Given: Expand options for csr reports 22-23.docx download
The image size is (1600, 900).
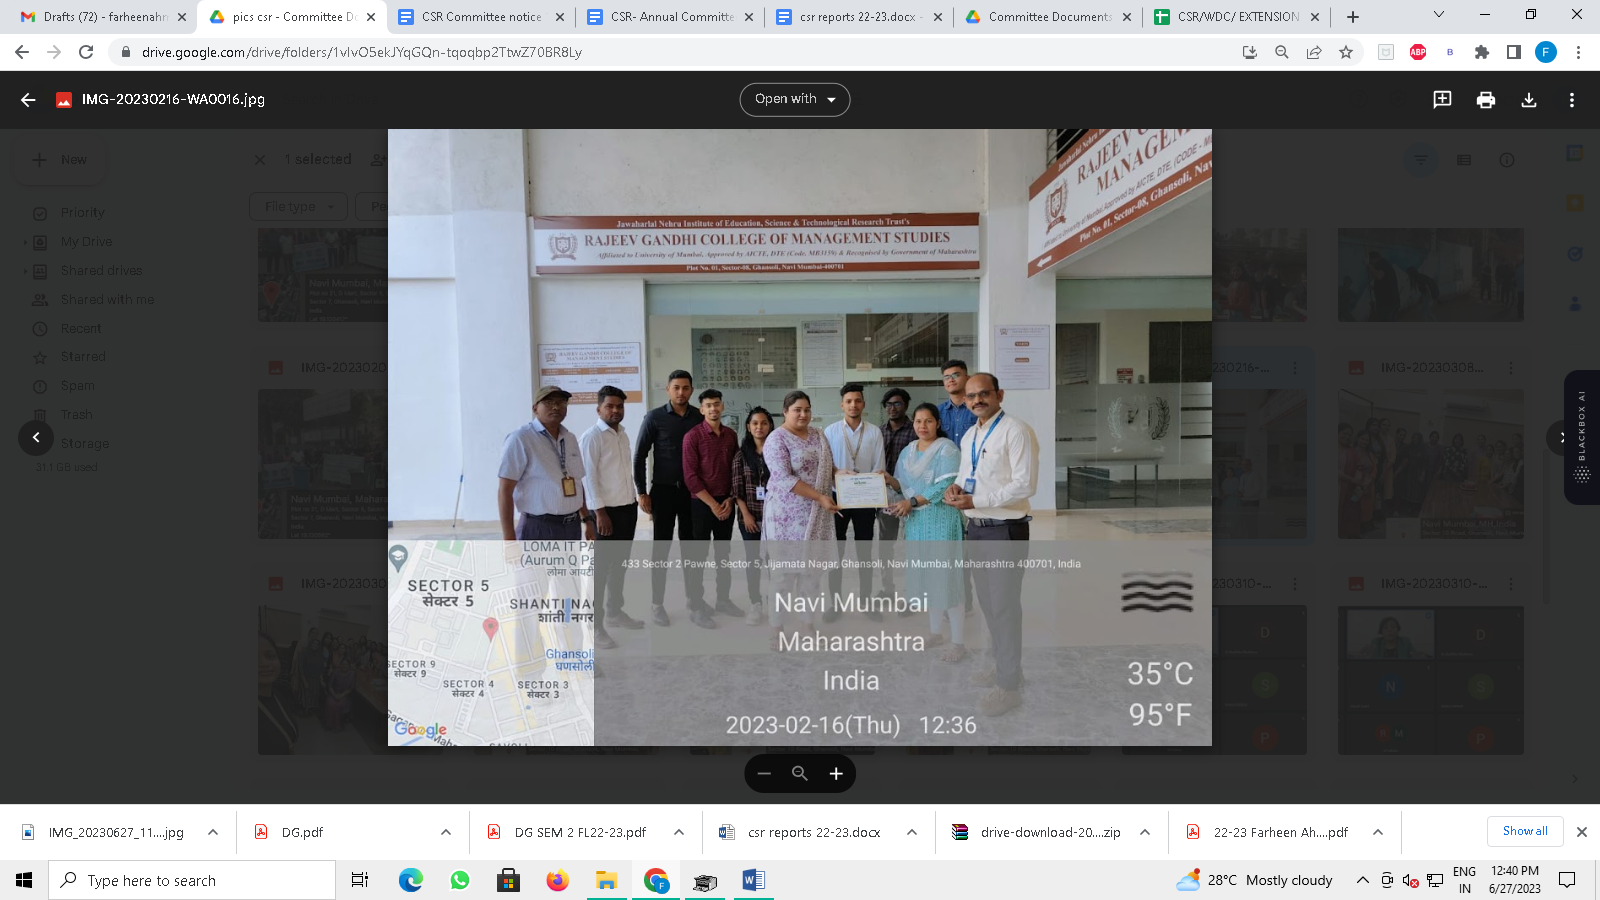Looking at the screenshot, I should [x=912, y=832].
